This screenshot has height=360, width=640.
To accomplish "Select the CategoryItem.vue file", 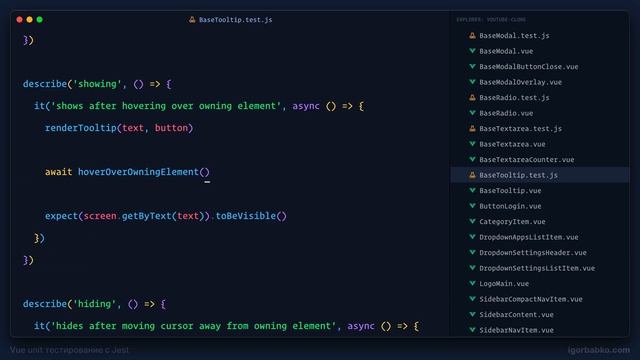I will pyautogui.click(x=512, y=222).
